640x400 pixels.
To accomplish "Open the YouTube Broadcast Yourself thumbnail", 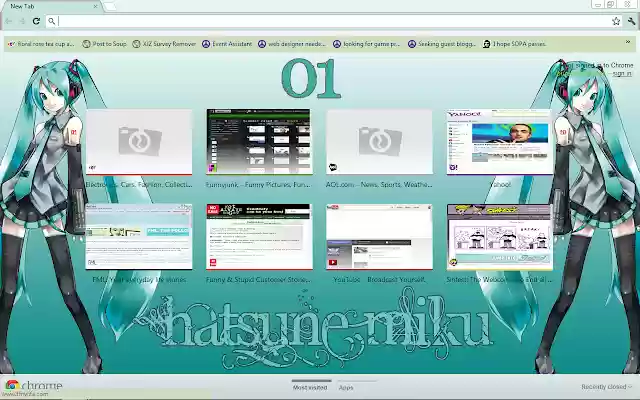I will tap(379, 237).
